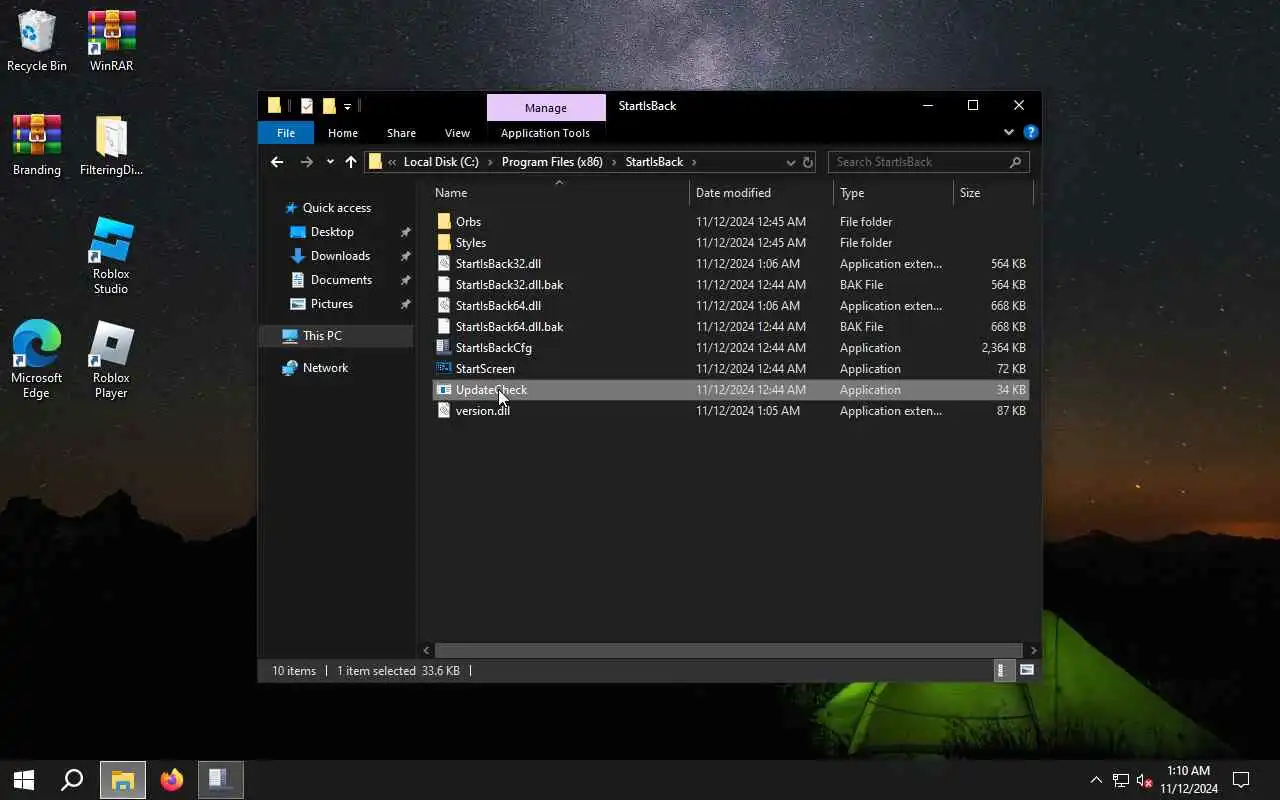Launch Roblox Player from desktop
This screenshot has height=800, width=1280.
(x=111, y=360)
